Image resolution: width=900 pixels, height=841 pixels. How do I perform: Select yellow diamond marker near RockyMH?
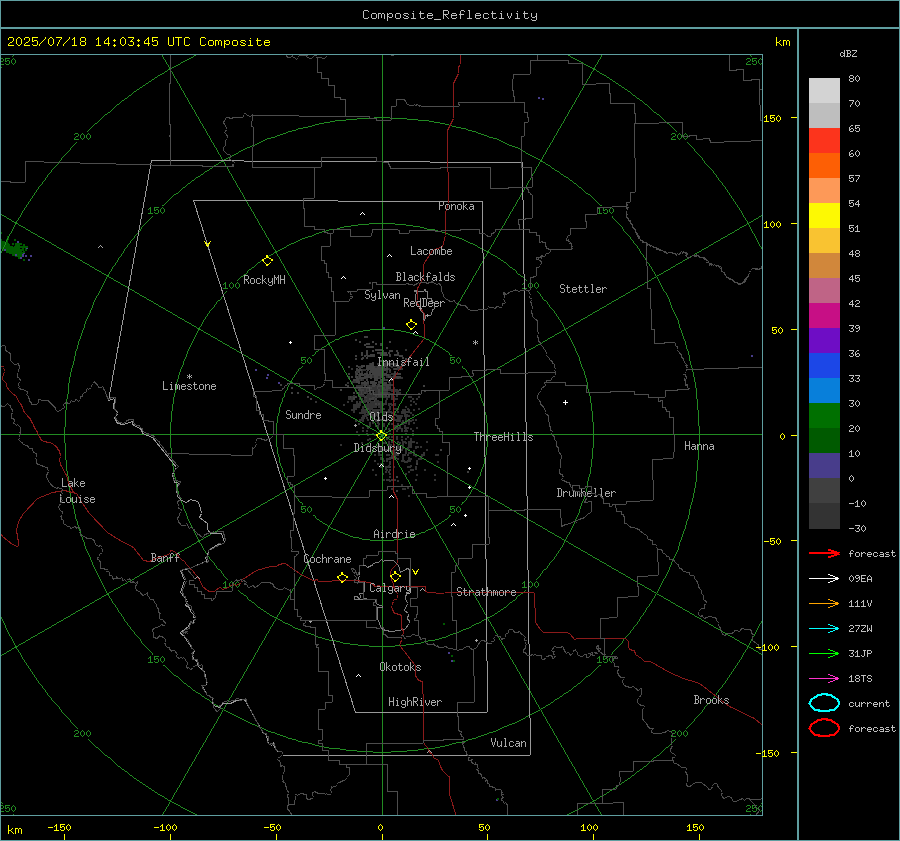pyautogui.click(x=267, y=261)
